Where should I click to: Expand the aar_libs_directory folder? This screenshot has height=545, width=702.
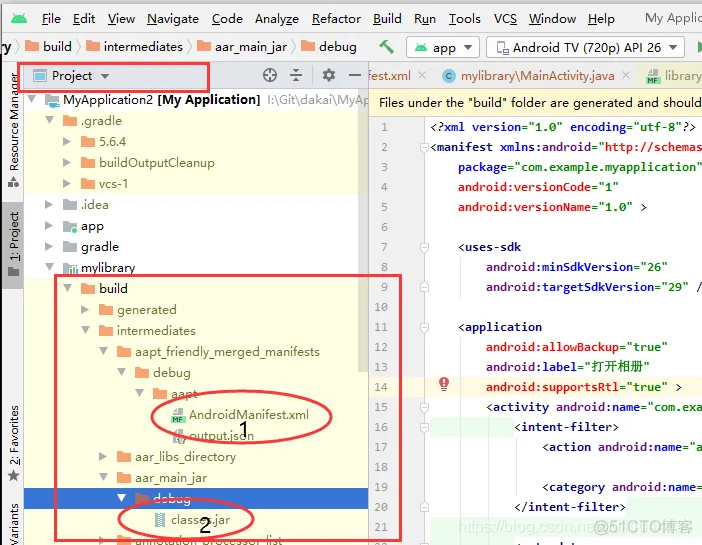click(103, 457)
